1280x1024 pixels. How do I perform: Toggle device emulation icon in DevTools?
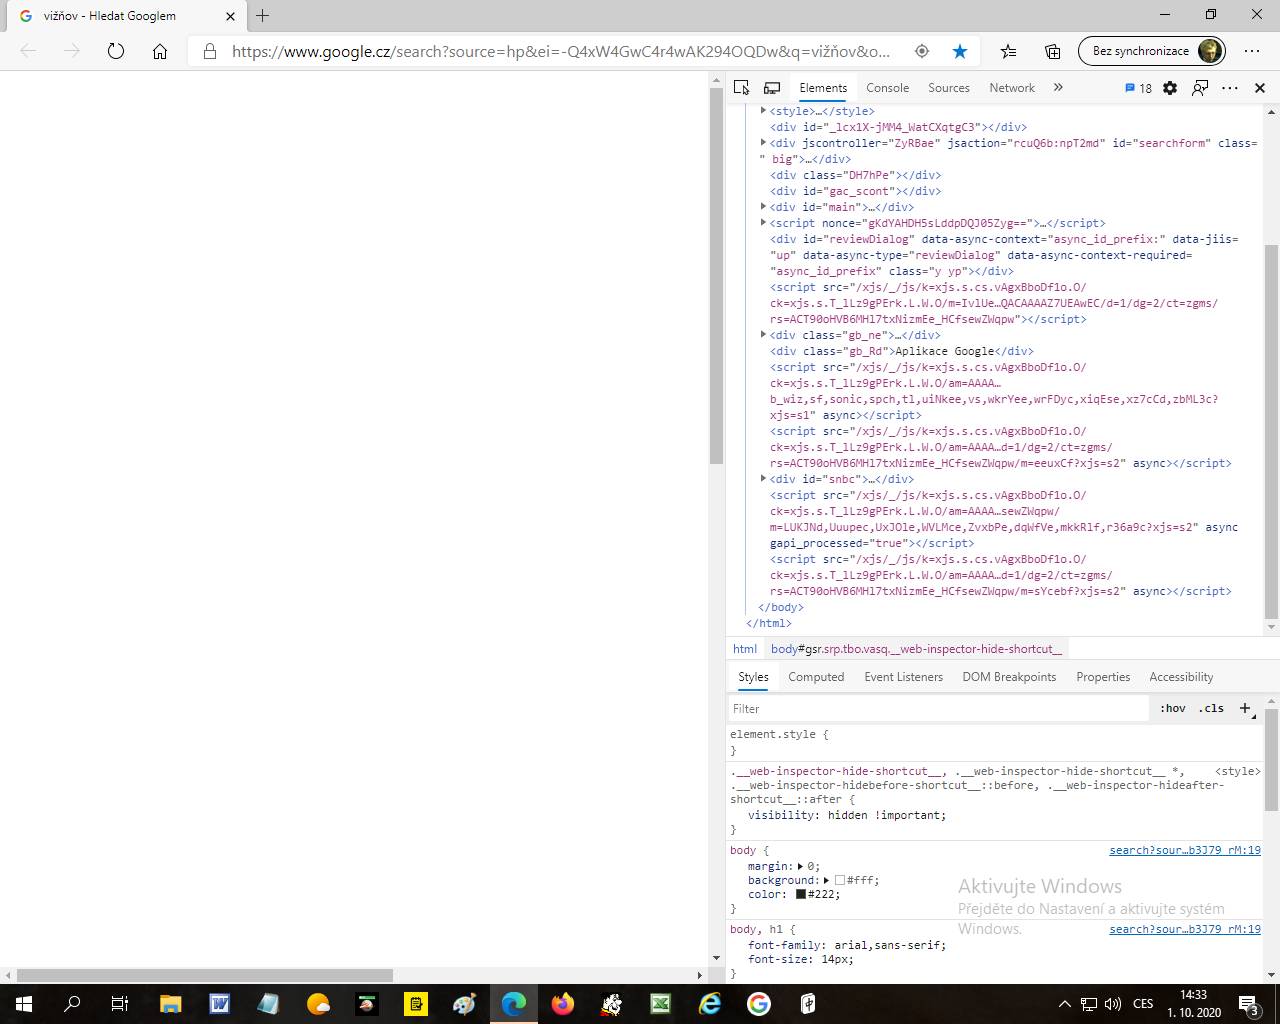[x=772, y=88]
